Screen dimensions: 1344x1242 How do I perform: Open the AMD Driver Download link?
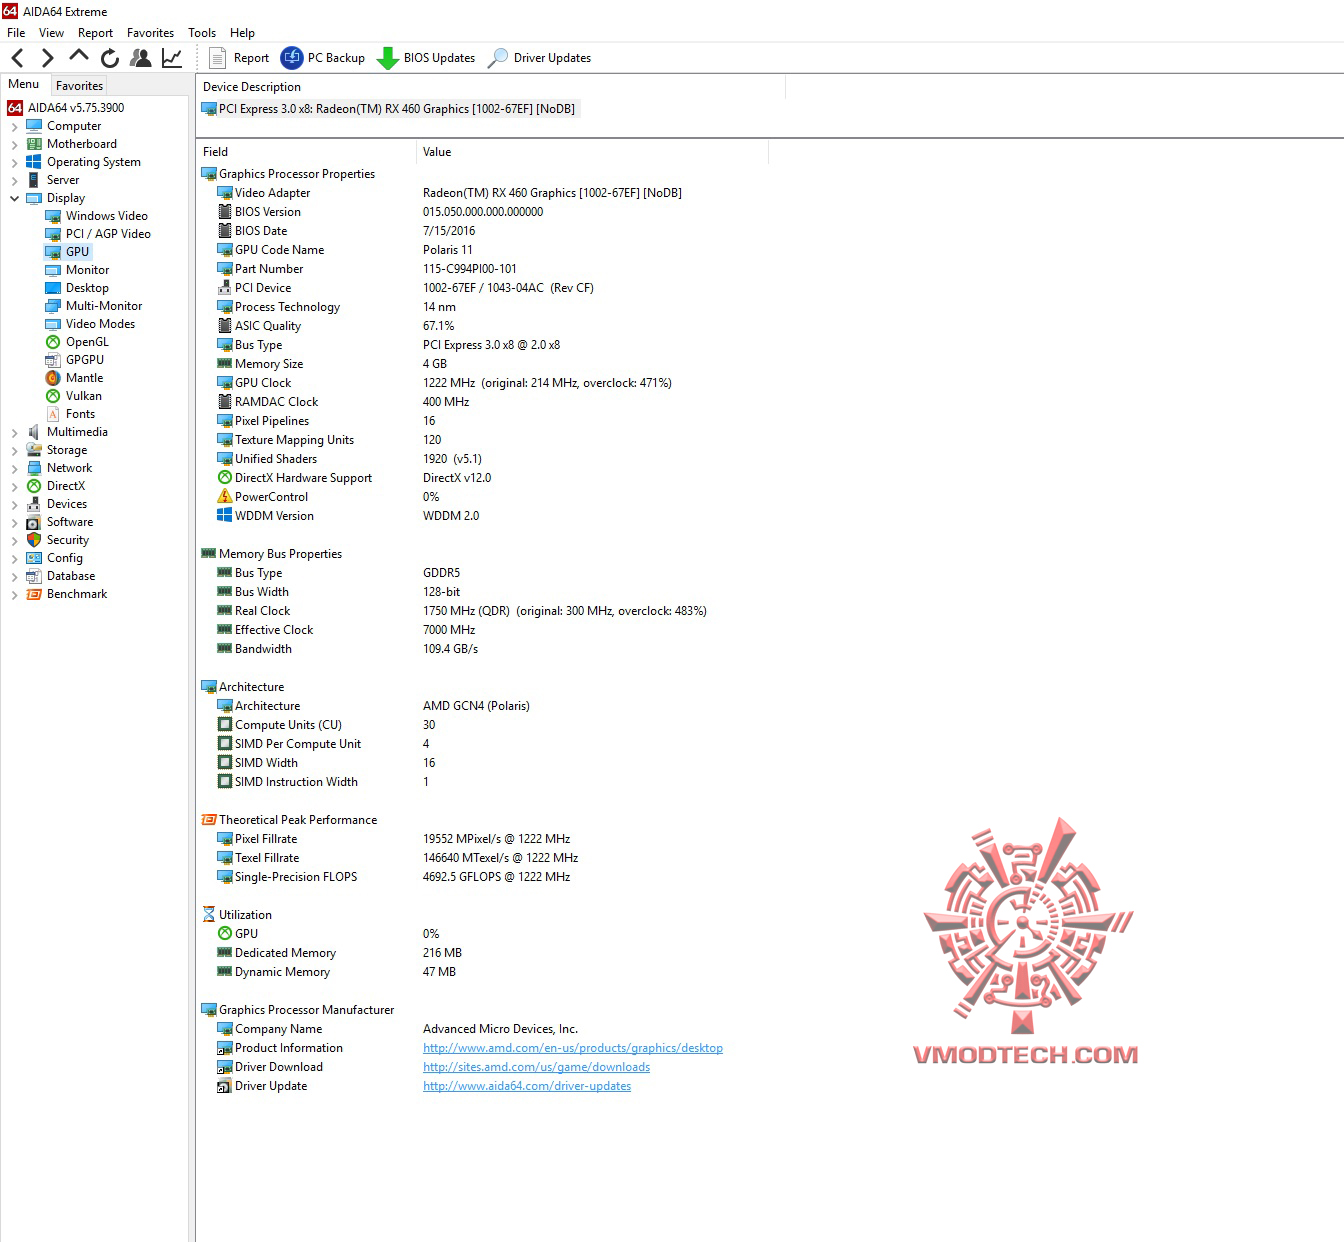tap(536, 1067)
